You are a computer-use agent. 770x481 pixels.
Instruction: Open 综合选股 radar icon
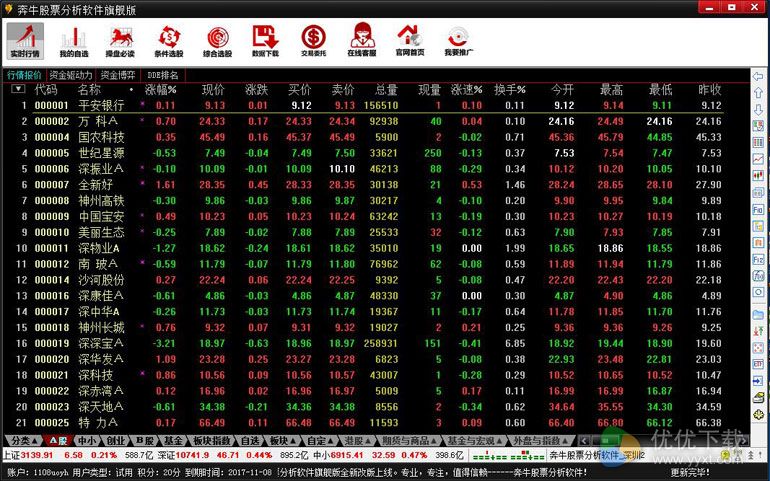[x=218, y=41]
